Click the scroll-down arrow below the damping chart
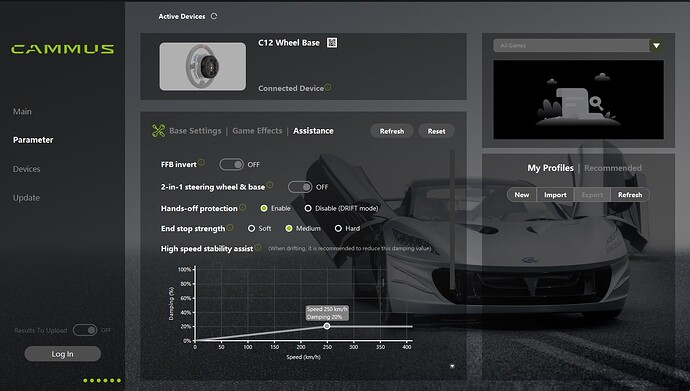Viewport: 690px width, 391px height. tap(452, 366)
